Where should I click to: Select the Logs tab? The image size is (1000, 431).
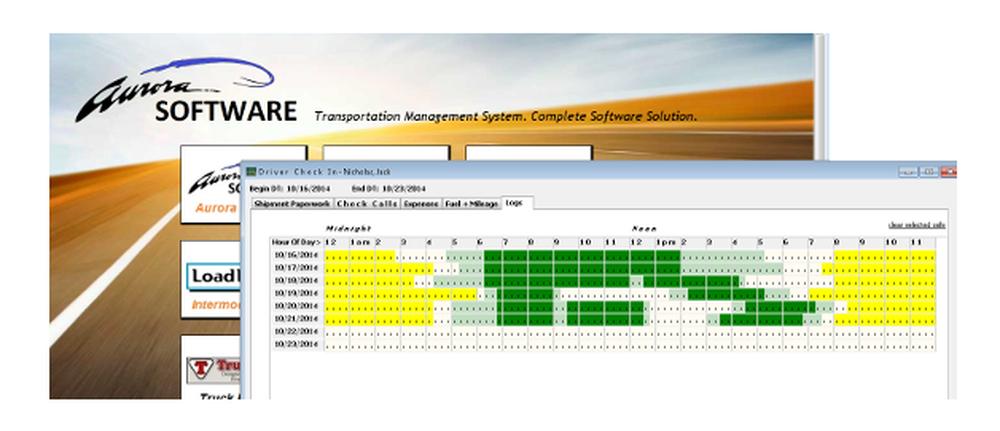coord(517,203)
